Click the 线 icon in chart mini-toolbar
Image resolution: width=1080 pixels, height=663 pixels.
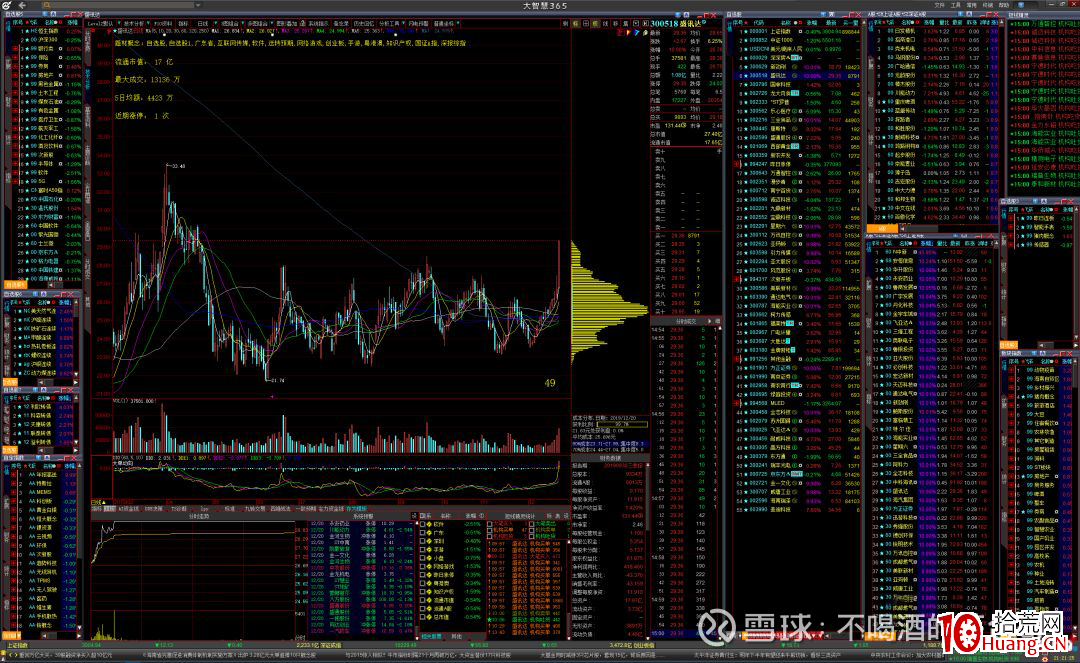click(605, 23)
